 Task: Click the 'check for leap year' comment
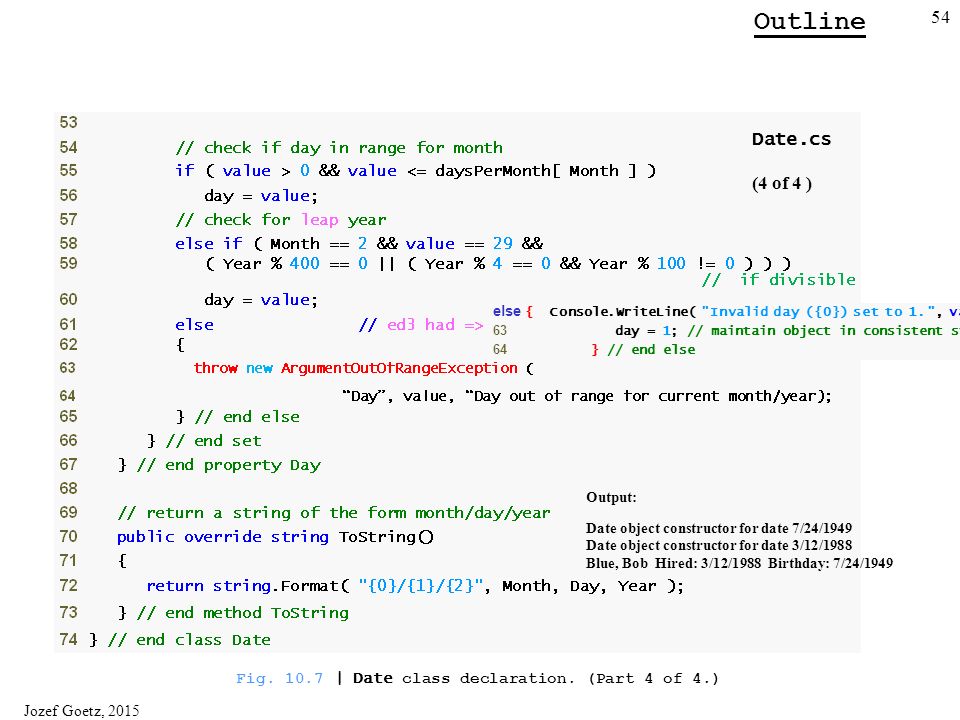tap(280, 220)
